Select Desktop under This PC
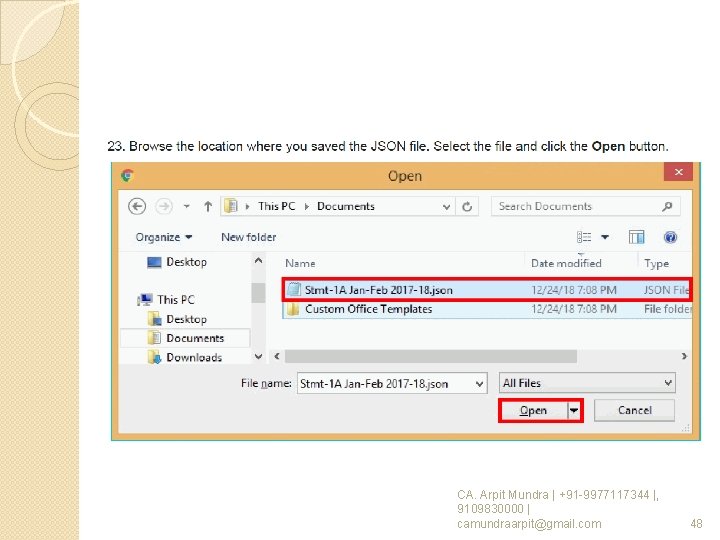Image resolution: width=720 pixels, height=540 pixels. pyautogui.click(x=177, y=319)
